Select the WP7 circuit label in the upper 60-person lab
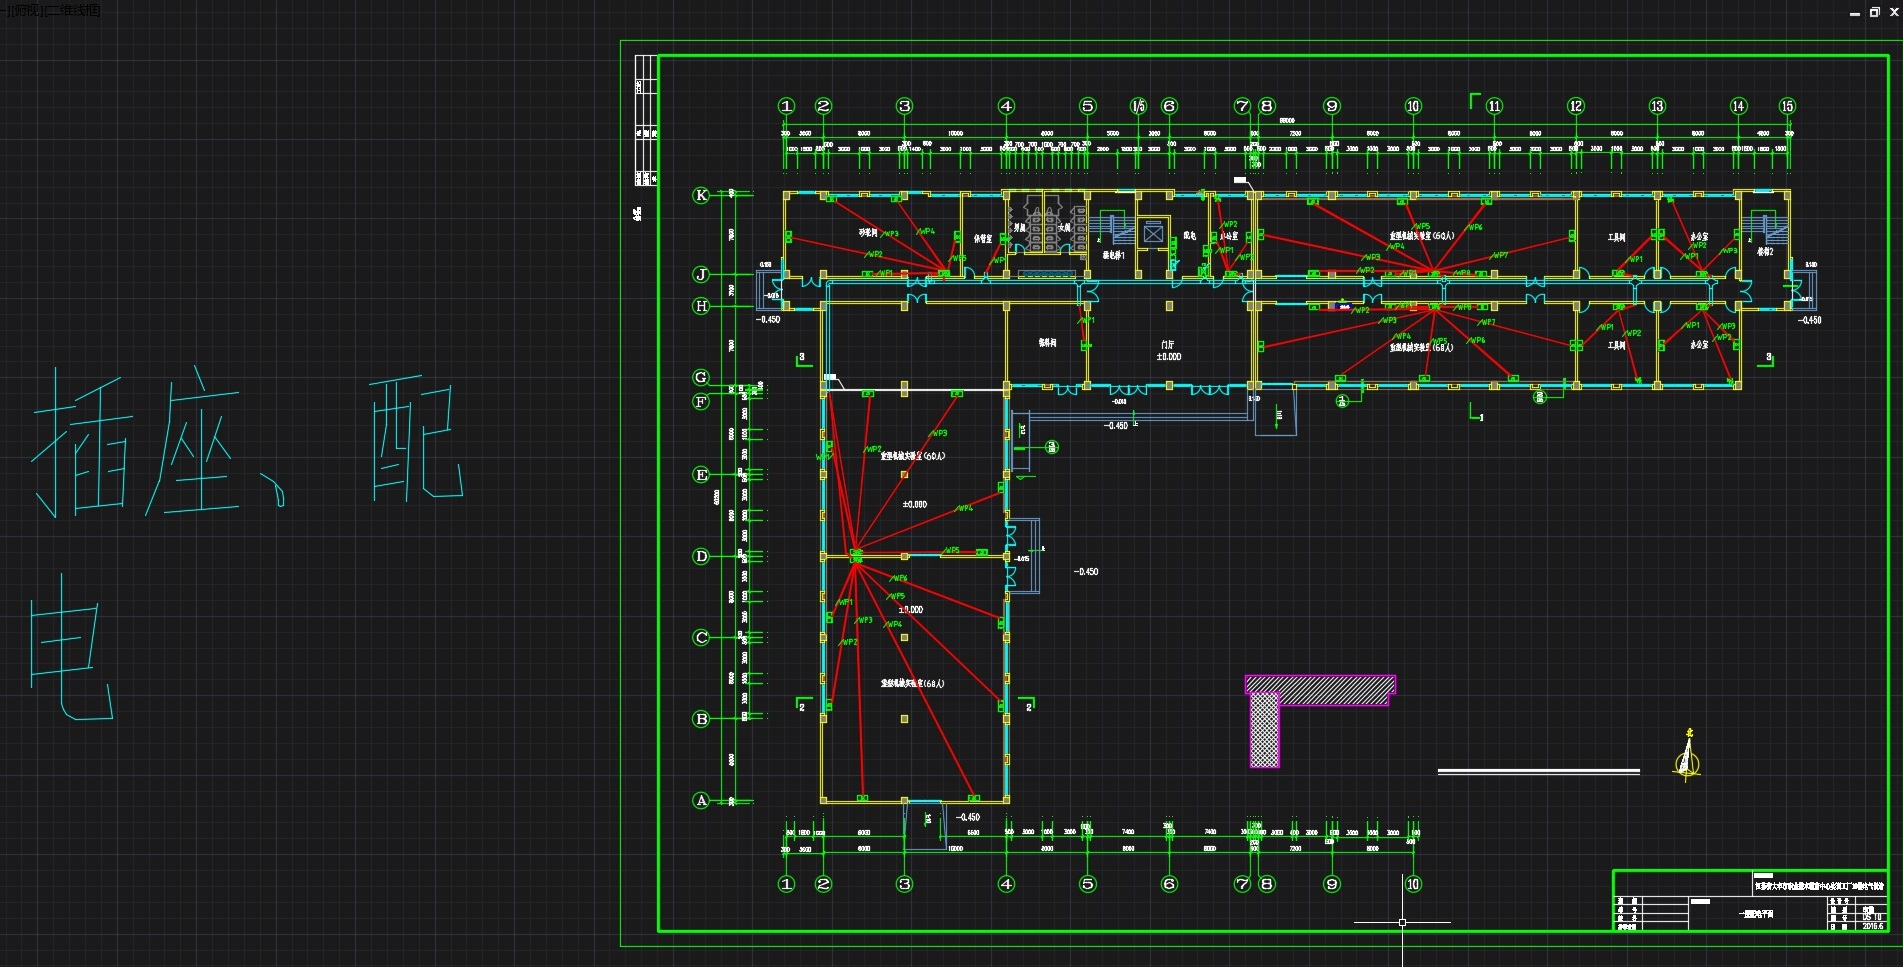The image size is (1903, 967). tap(1500, 256)
